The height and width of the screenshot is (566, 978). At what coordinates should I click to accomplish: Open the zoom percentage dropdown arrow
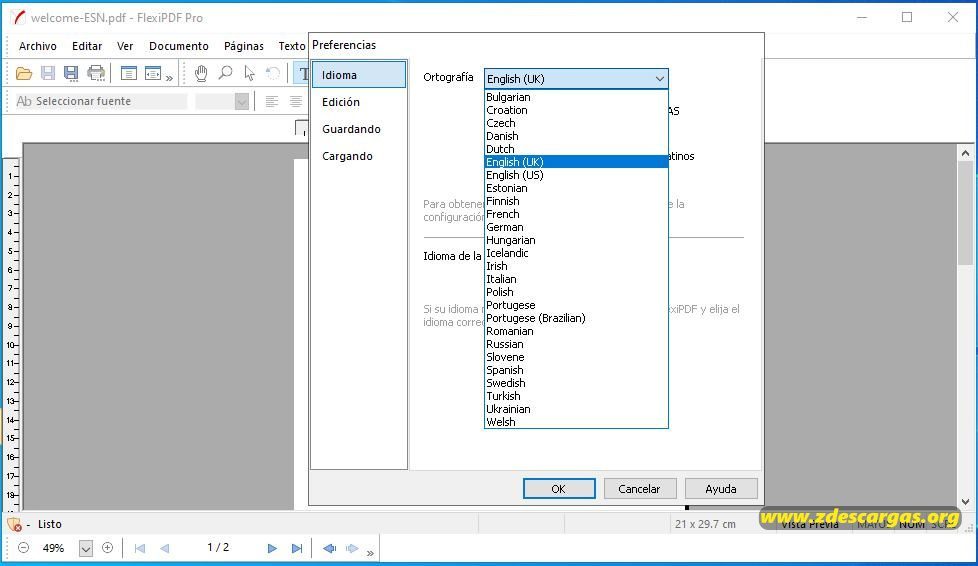[86, 549]
